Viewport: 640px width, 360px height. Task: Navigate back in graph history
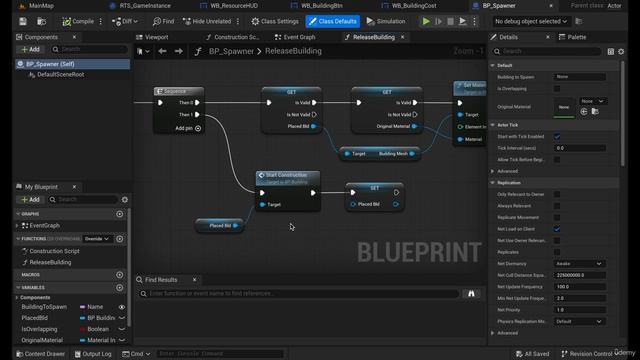(162, 51)
